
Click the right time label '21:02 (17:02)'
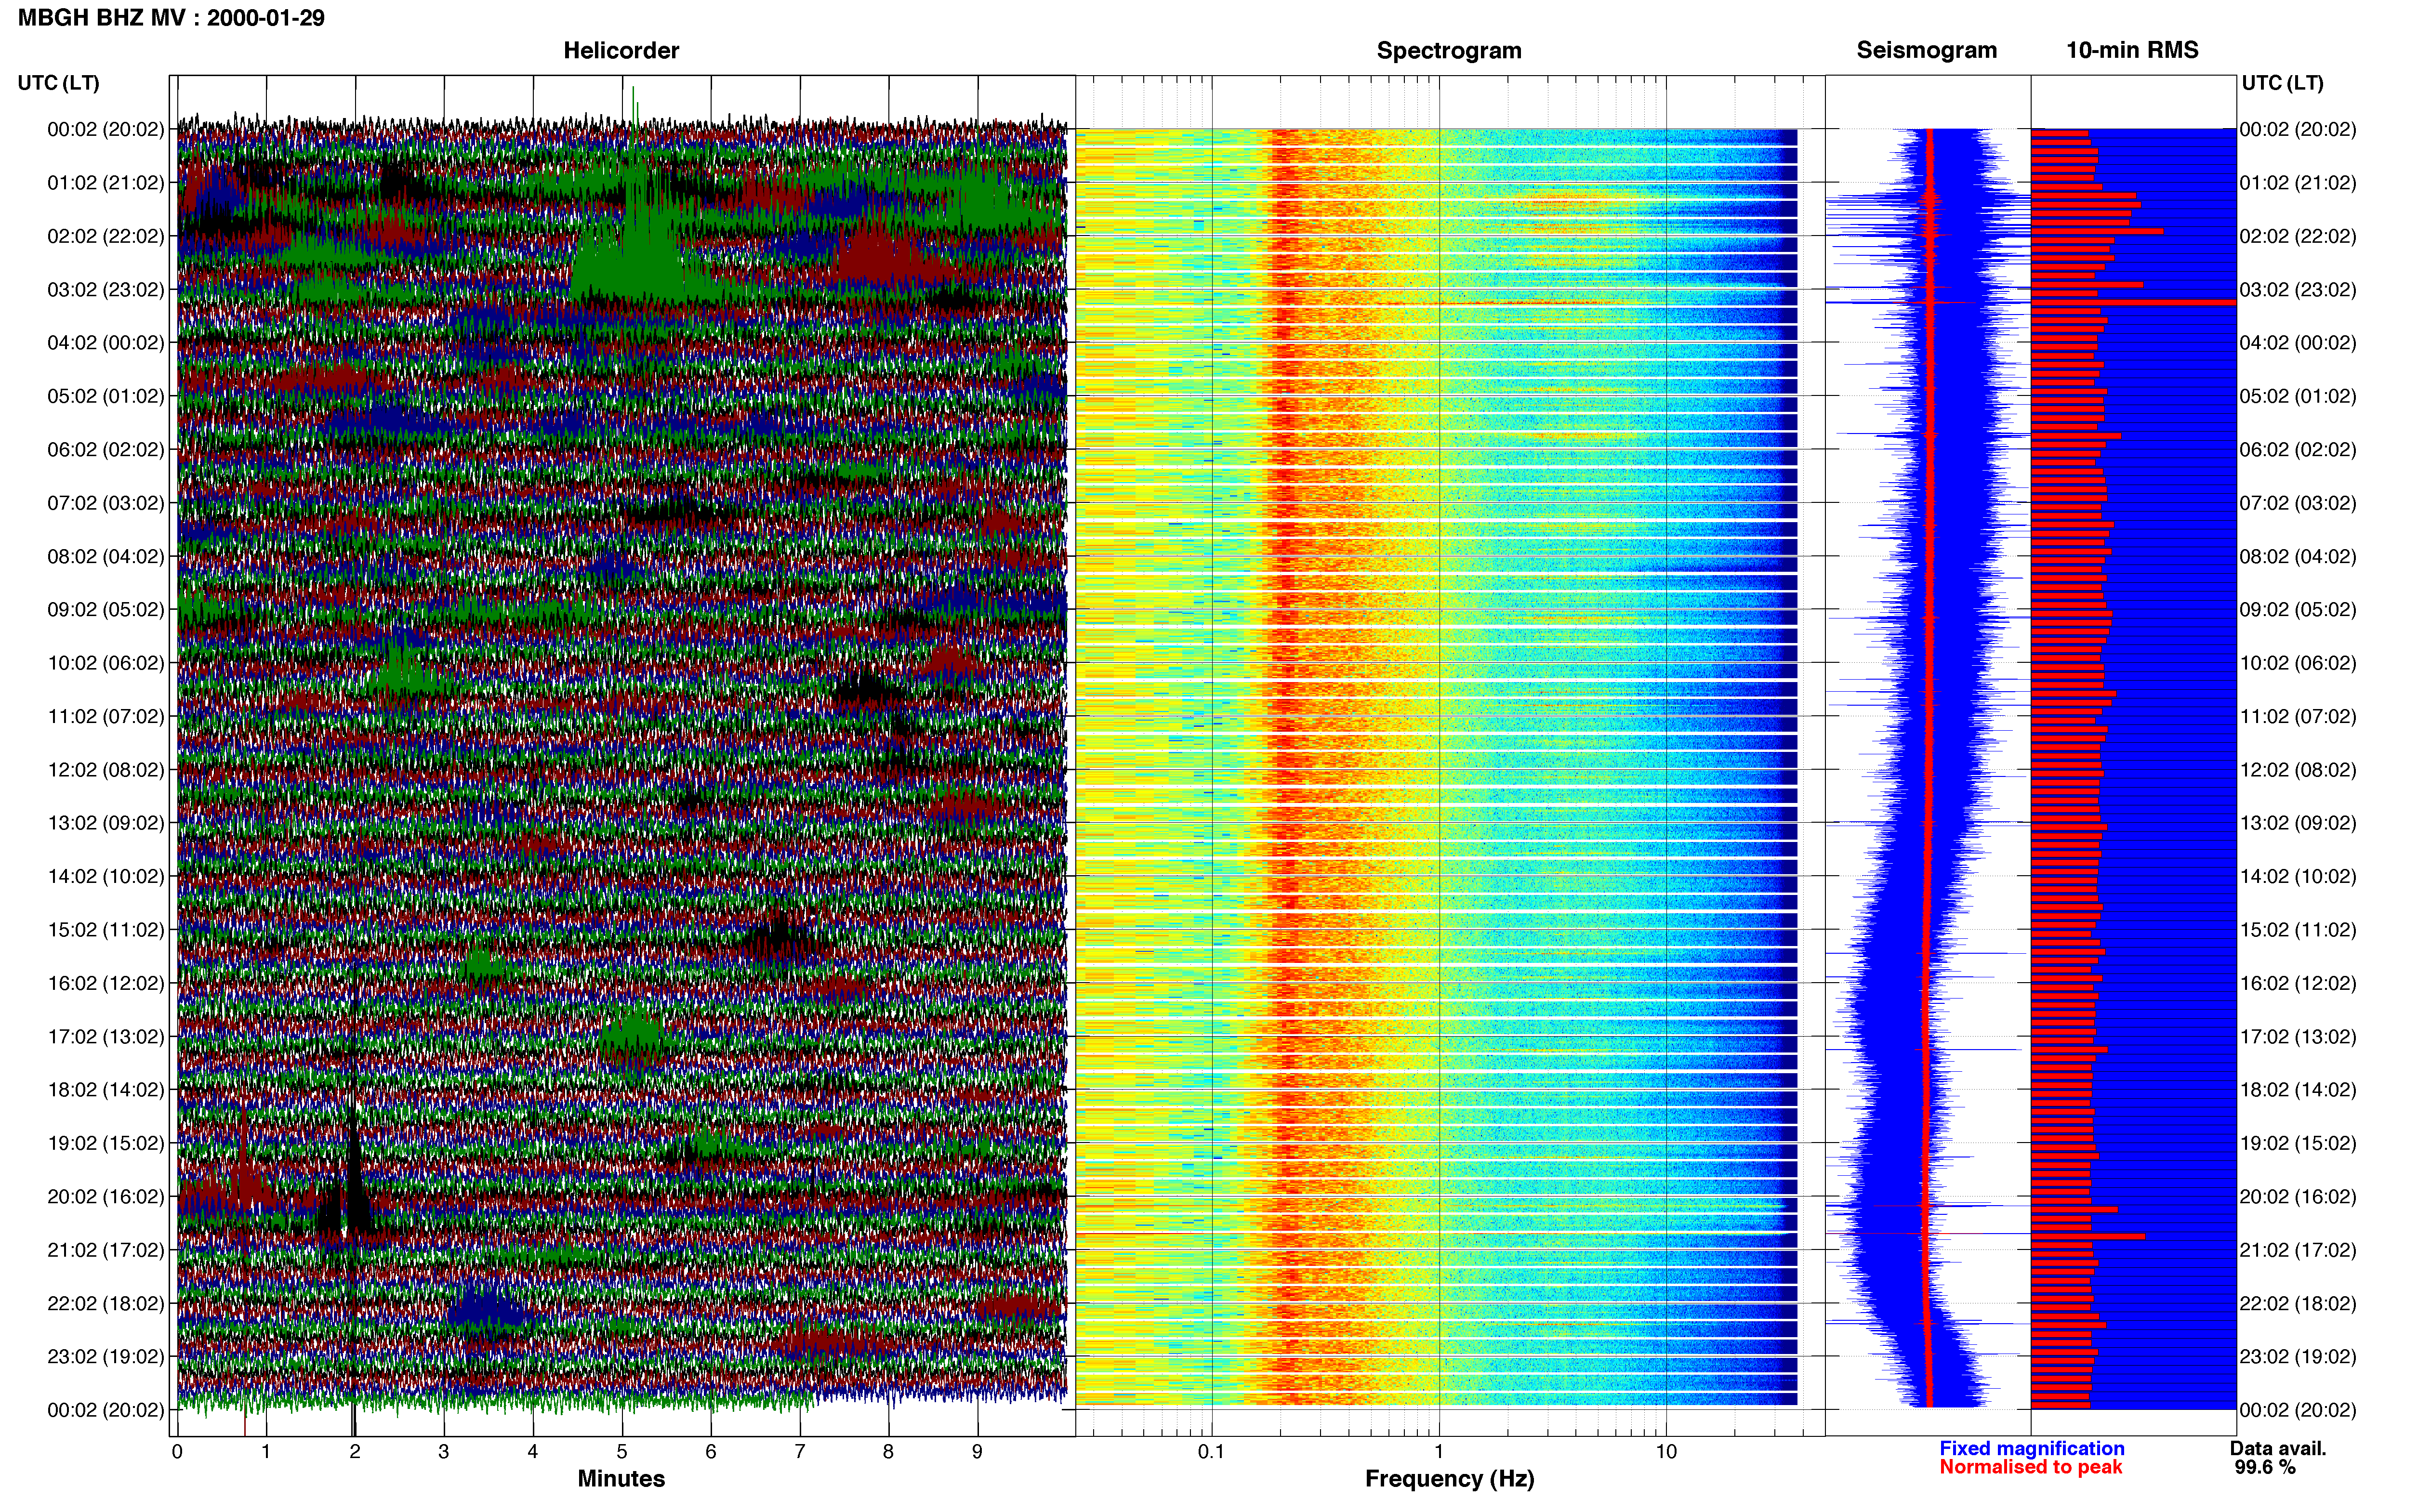pos(2298,1250)
